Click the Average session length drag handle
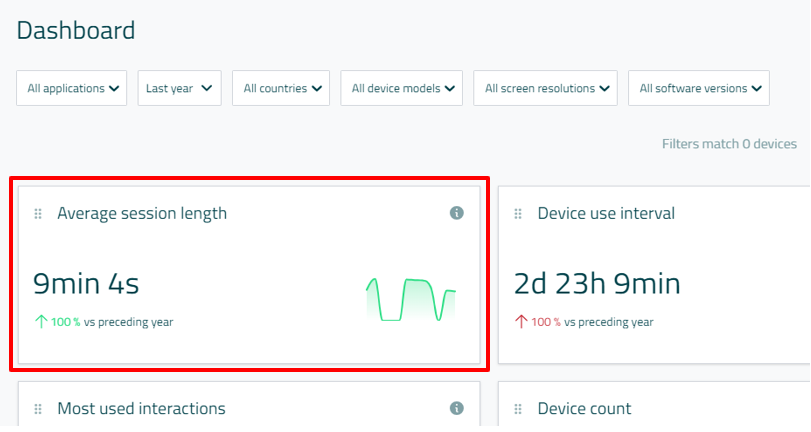 click(x=38, y=214)
